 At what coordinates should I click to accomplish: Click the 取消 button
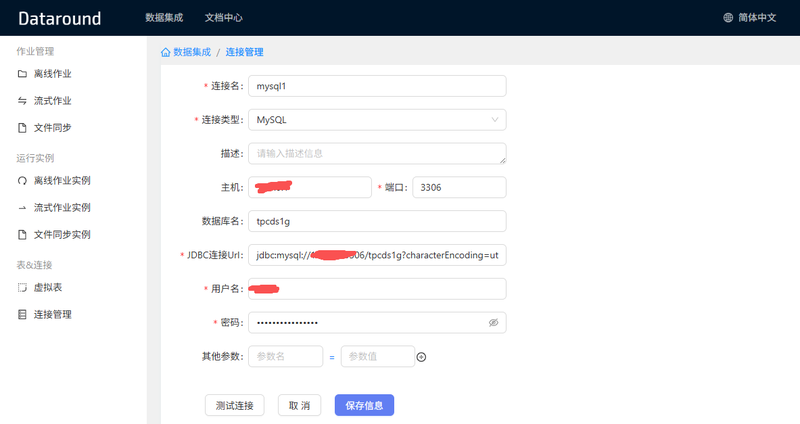pos(299,405)
